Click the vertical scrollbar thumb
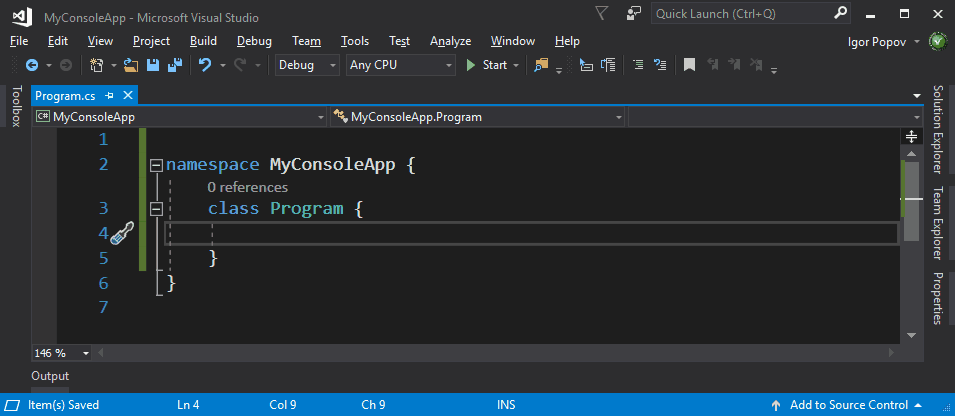955x416 pixels. click(911, 201)
